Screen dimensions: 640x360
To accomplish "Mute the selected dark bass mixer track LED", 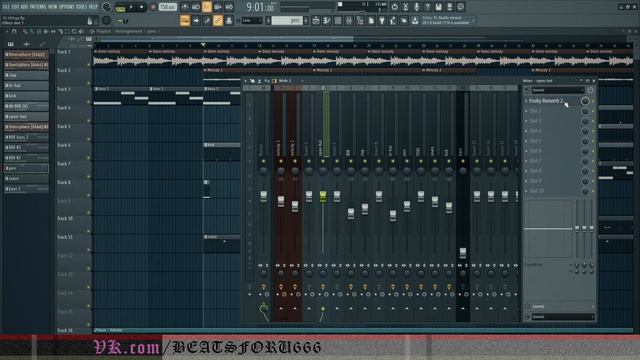I will pos(462,162).
